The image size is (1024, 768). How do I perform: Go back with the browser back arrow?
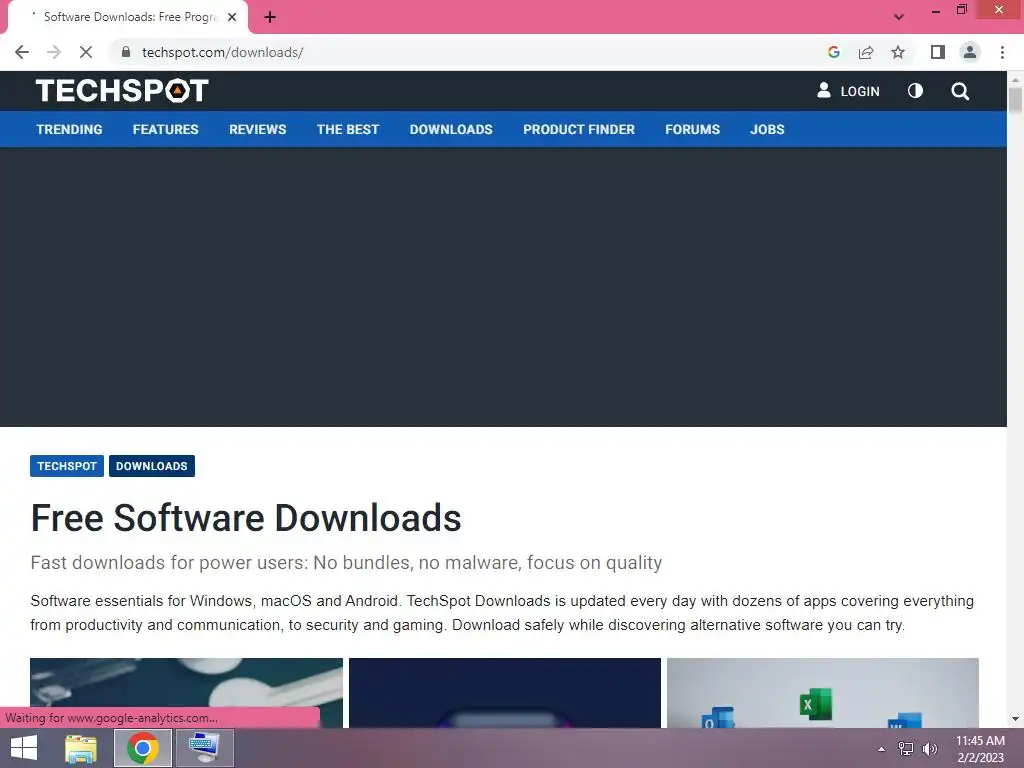pyautogui.click(x=22, y=52)
